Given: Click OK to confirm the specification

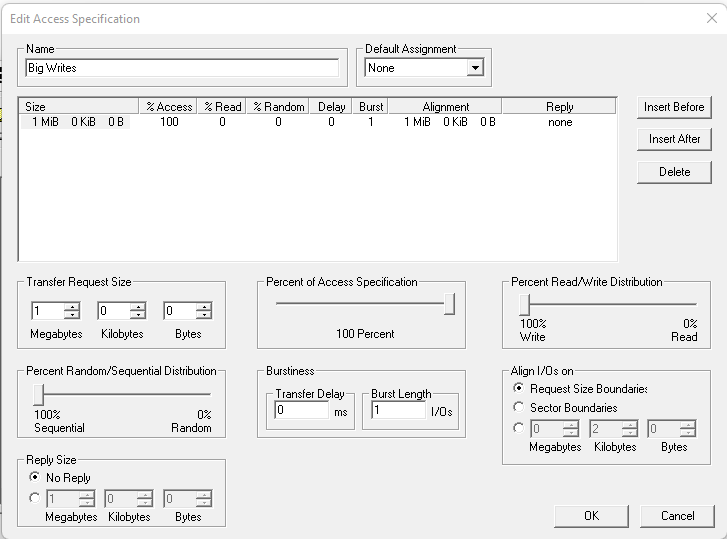Looking at the screenshot, I should [x=591, y=516].
